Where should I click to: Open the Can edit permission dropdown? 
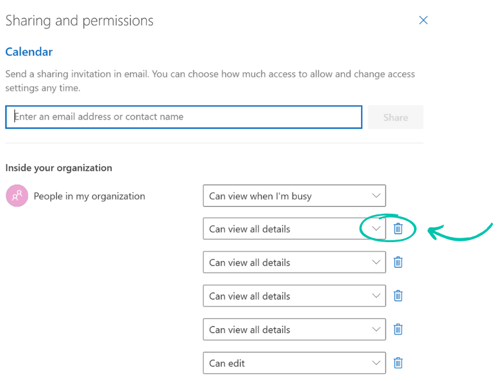coord(294,363)
